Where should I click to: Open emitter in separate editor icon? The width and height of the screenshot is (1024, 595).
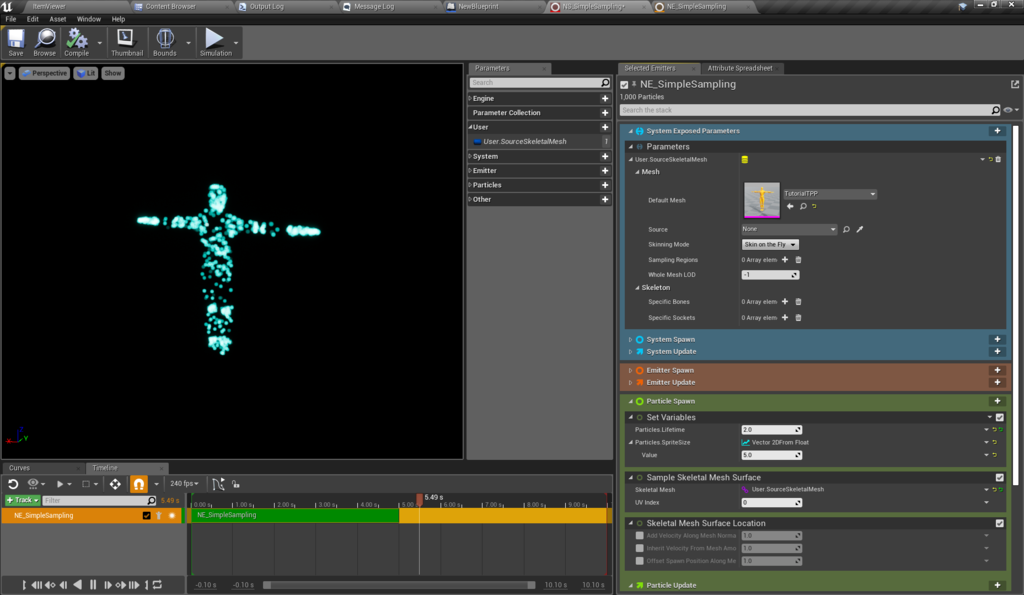(x=1015, y=84)
